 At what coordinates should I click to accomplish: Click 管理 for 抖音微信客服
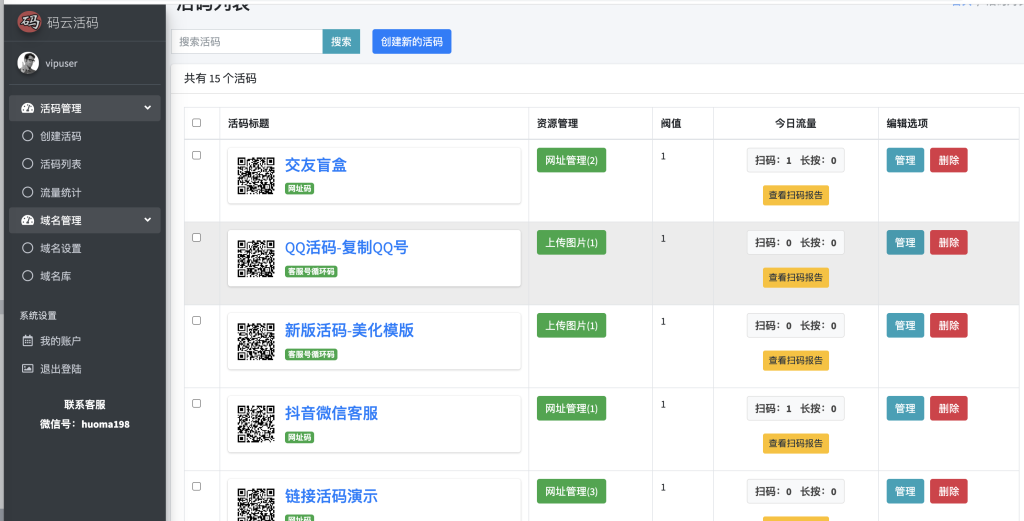(x=905, y=408)
